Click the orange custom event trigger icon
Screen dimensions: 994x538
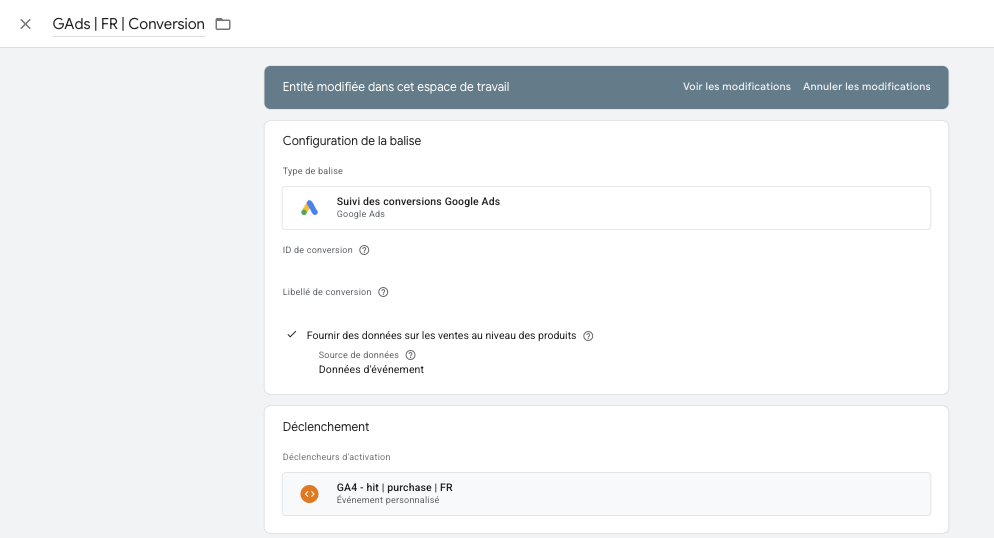click(x=310, y=494)
